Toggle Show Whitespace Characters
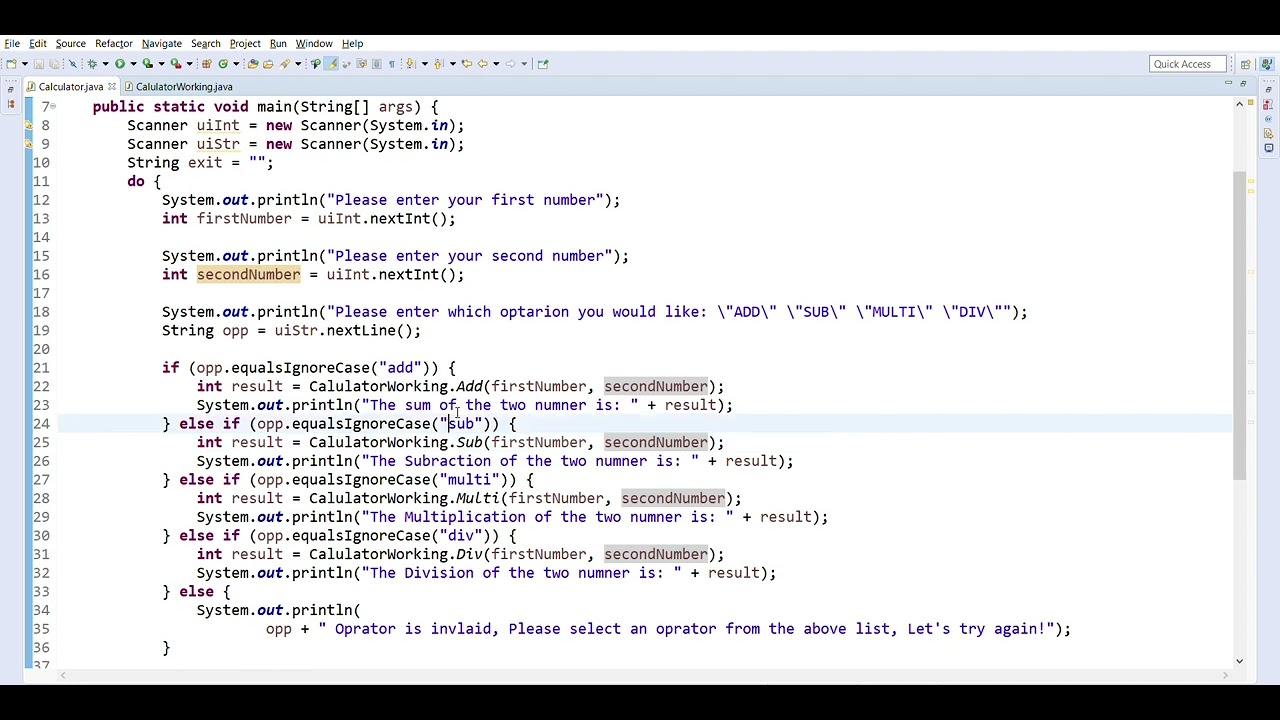Viewport: 1280px width, 720px height. 391,64
